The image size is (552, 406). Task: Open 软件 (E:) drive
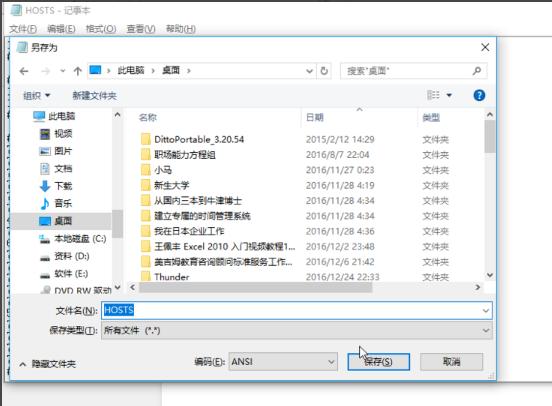pyautogui.click(x=71, y=274)
